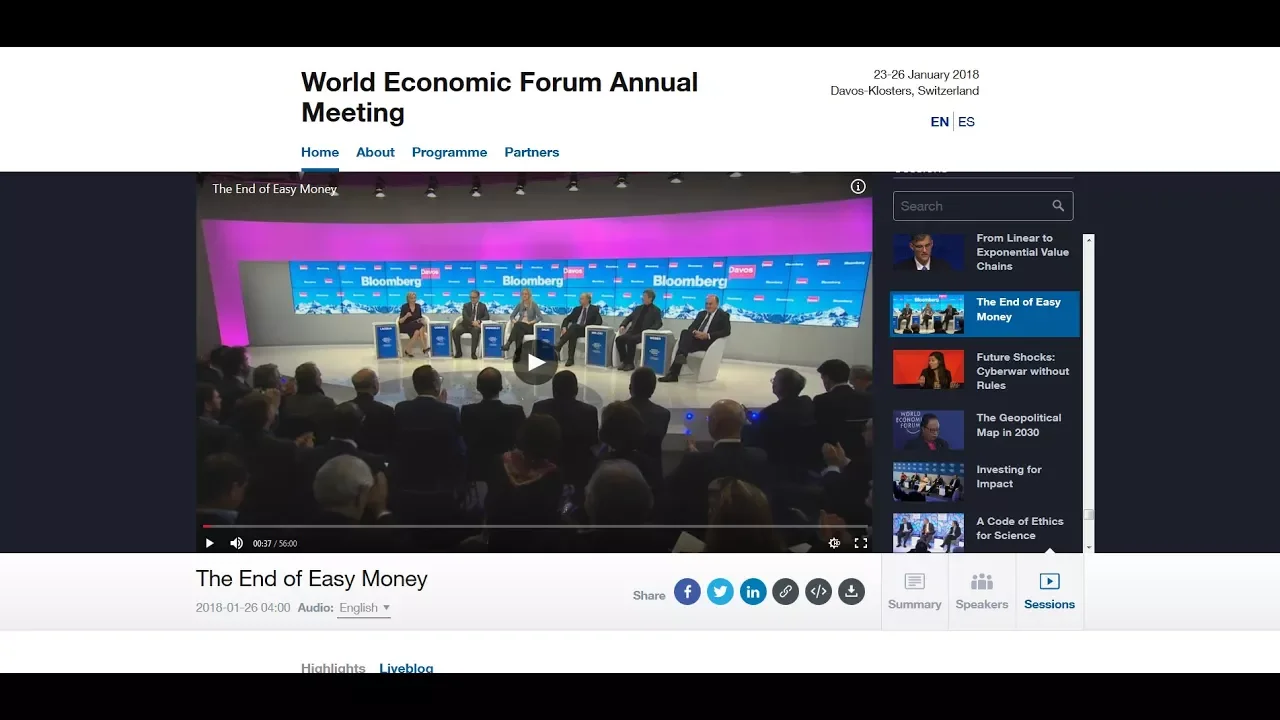This screenshot has width=1280, height=720.
Task: Click The End of Easy Money heading below video
Action: [x=312, y=579]
